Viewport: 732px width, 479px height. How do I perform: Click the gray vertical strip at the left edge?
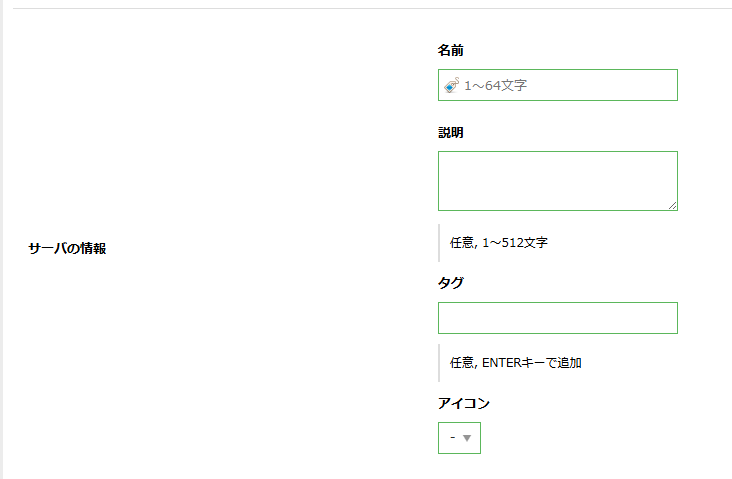pos(2,240)
